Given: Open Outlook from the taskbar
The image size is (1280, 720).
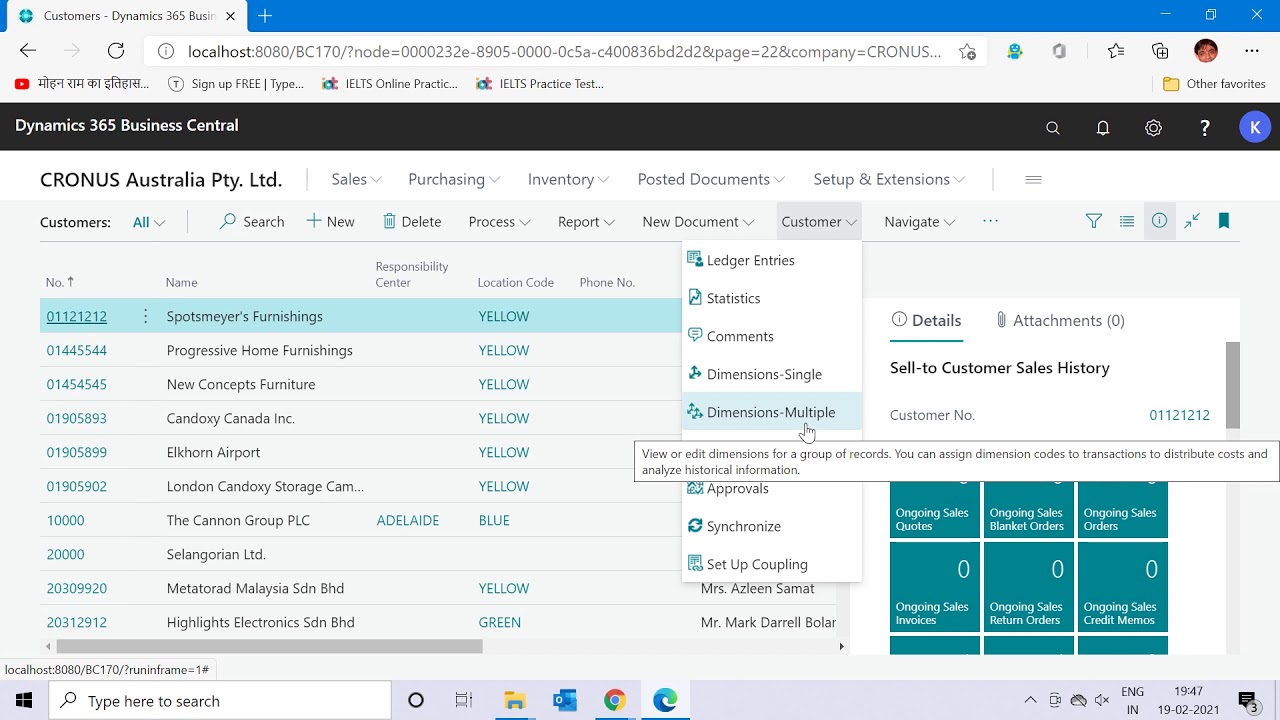Looking at the screenshot, I should tap(565, 701).
